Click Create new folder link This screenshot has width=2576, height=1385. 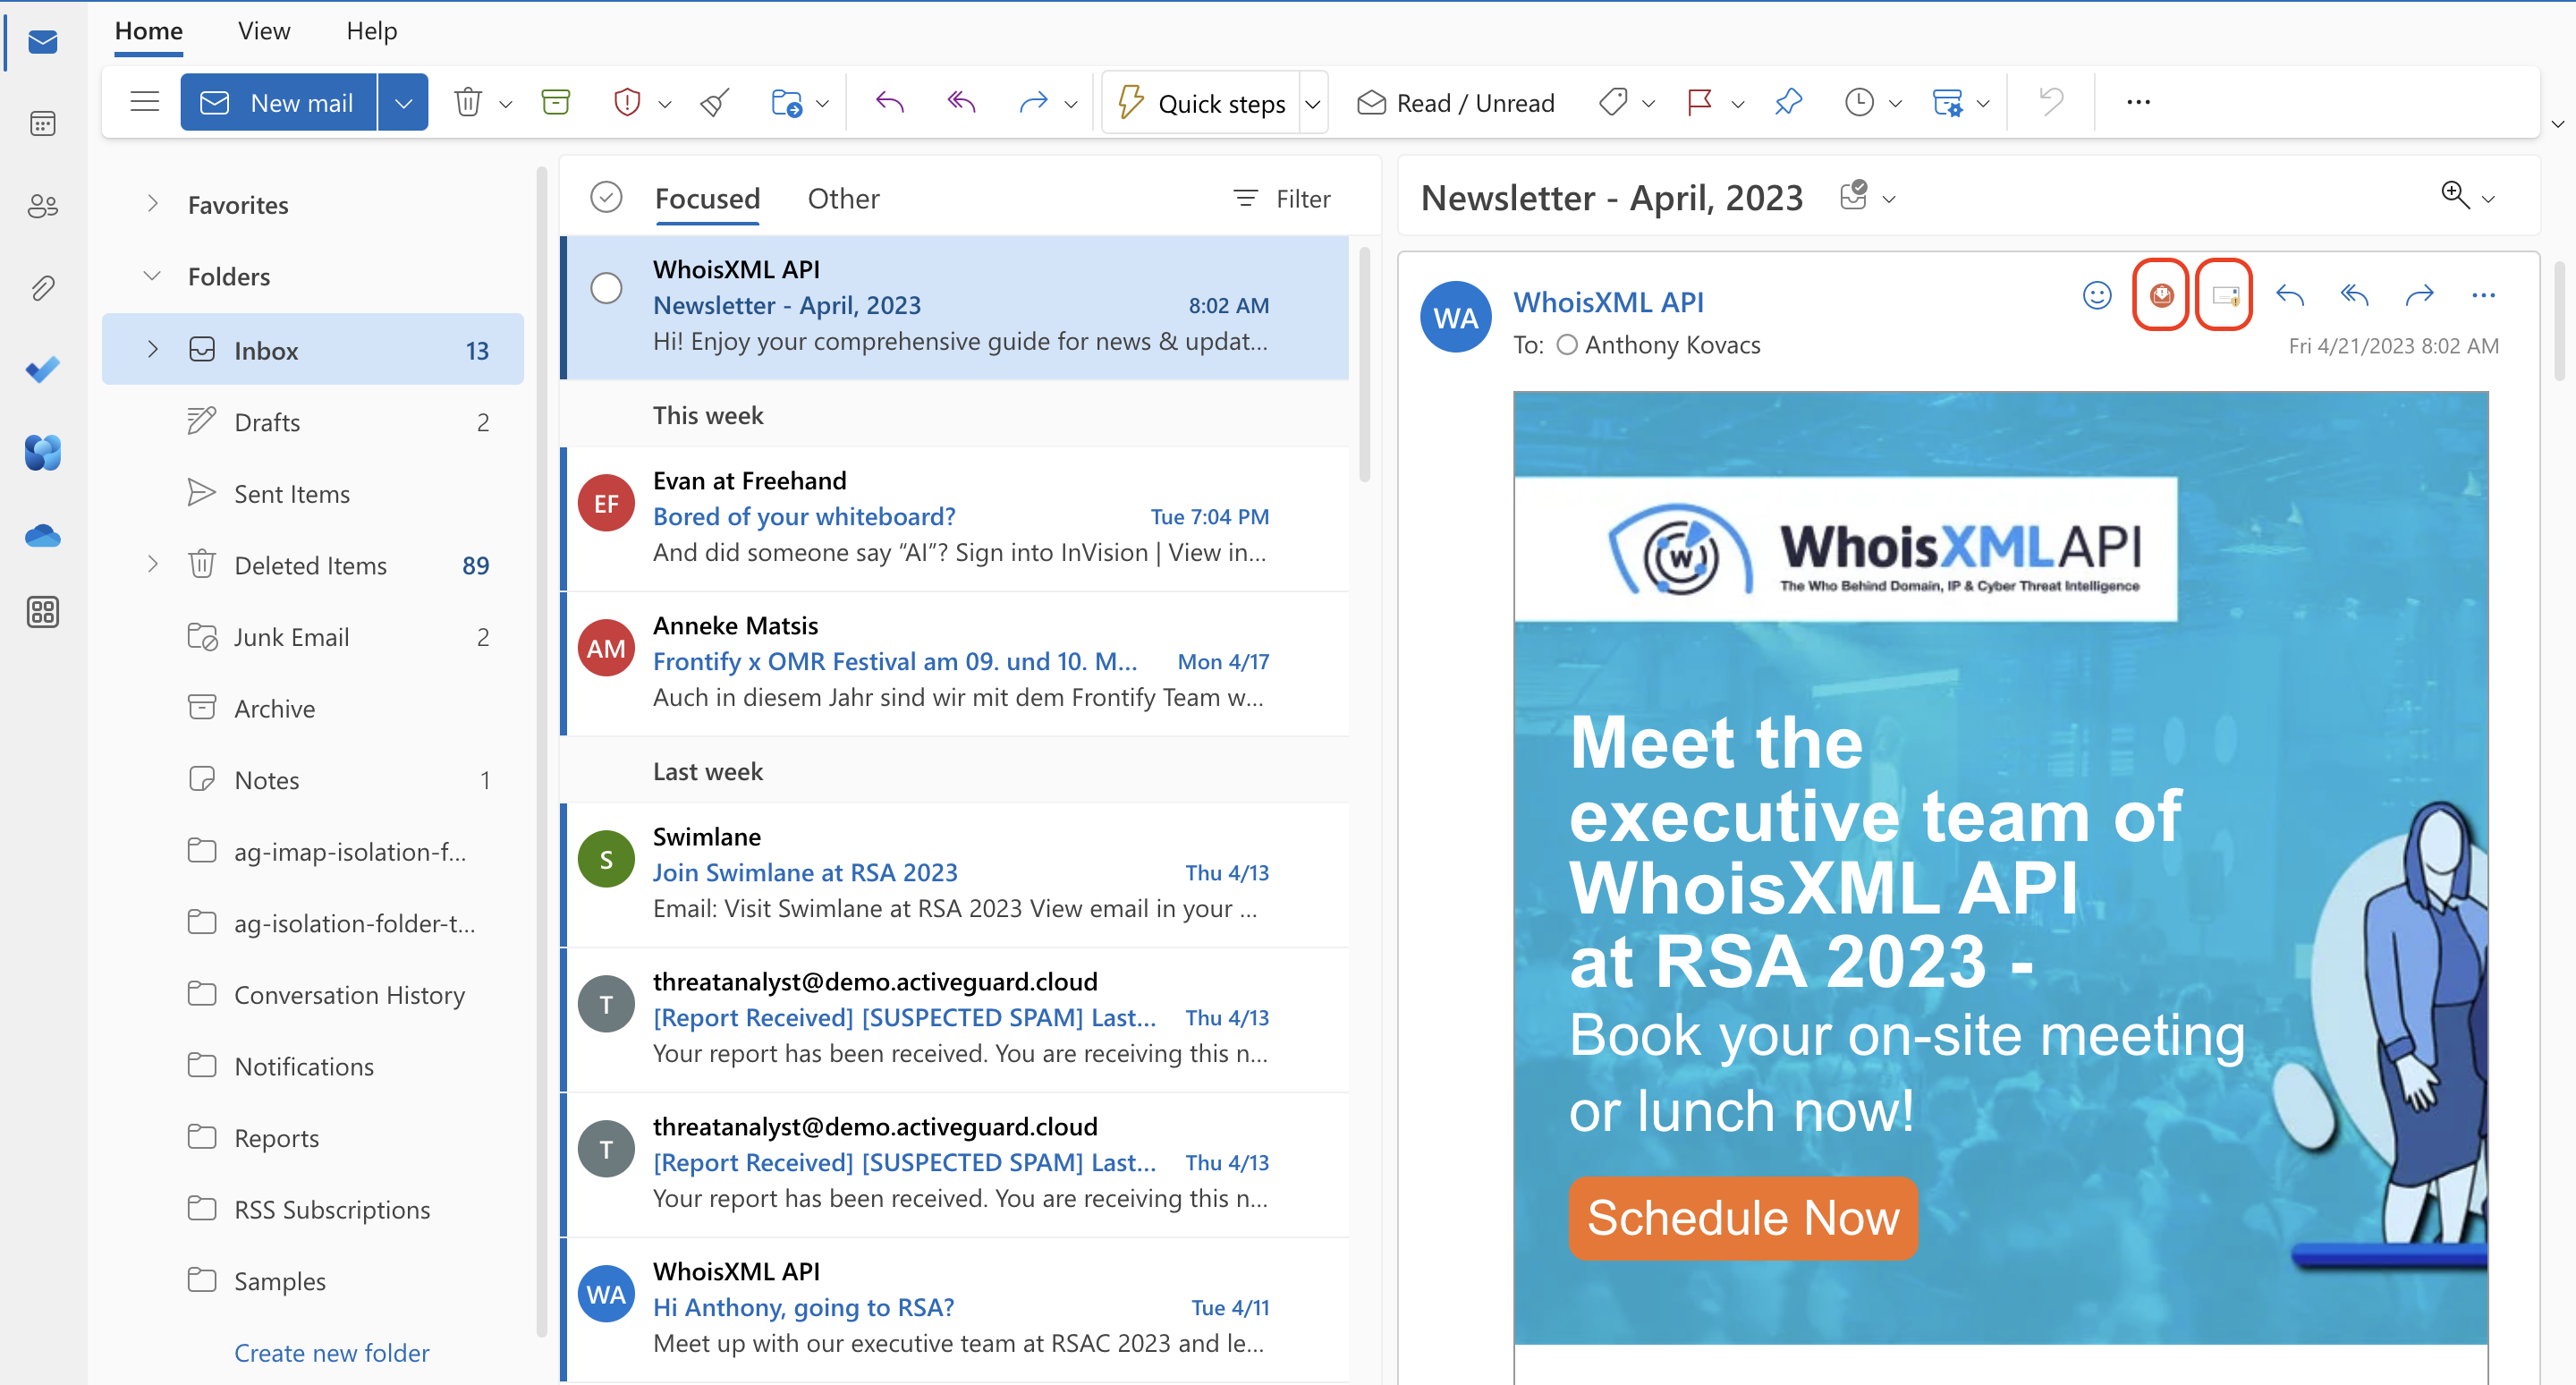tap(331, 1352)
